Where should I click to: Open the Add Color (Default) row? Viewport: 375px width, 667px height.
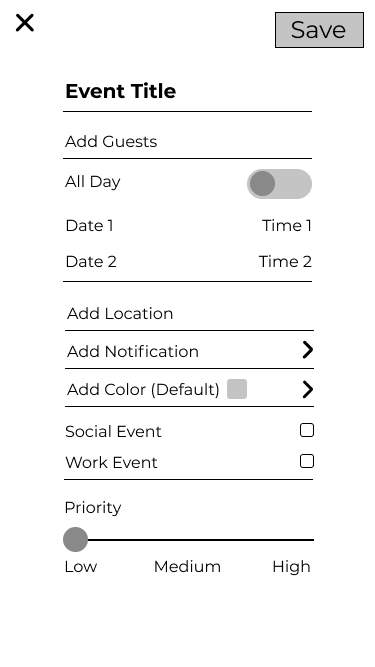coord(189,389)
